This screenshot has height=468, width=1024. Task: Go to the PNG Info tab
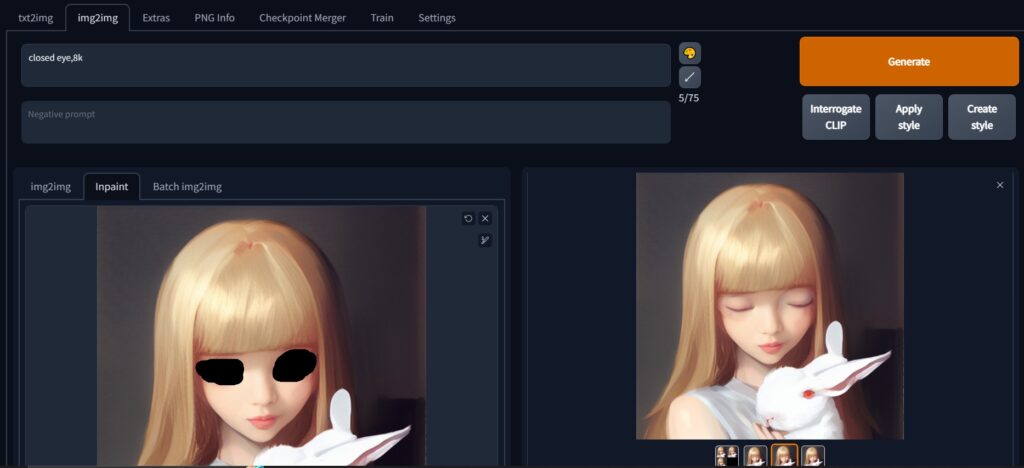point(214,18)
